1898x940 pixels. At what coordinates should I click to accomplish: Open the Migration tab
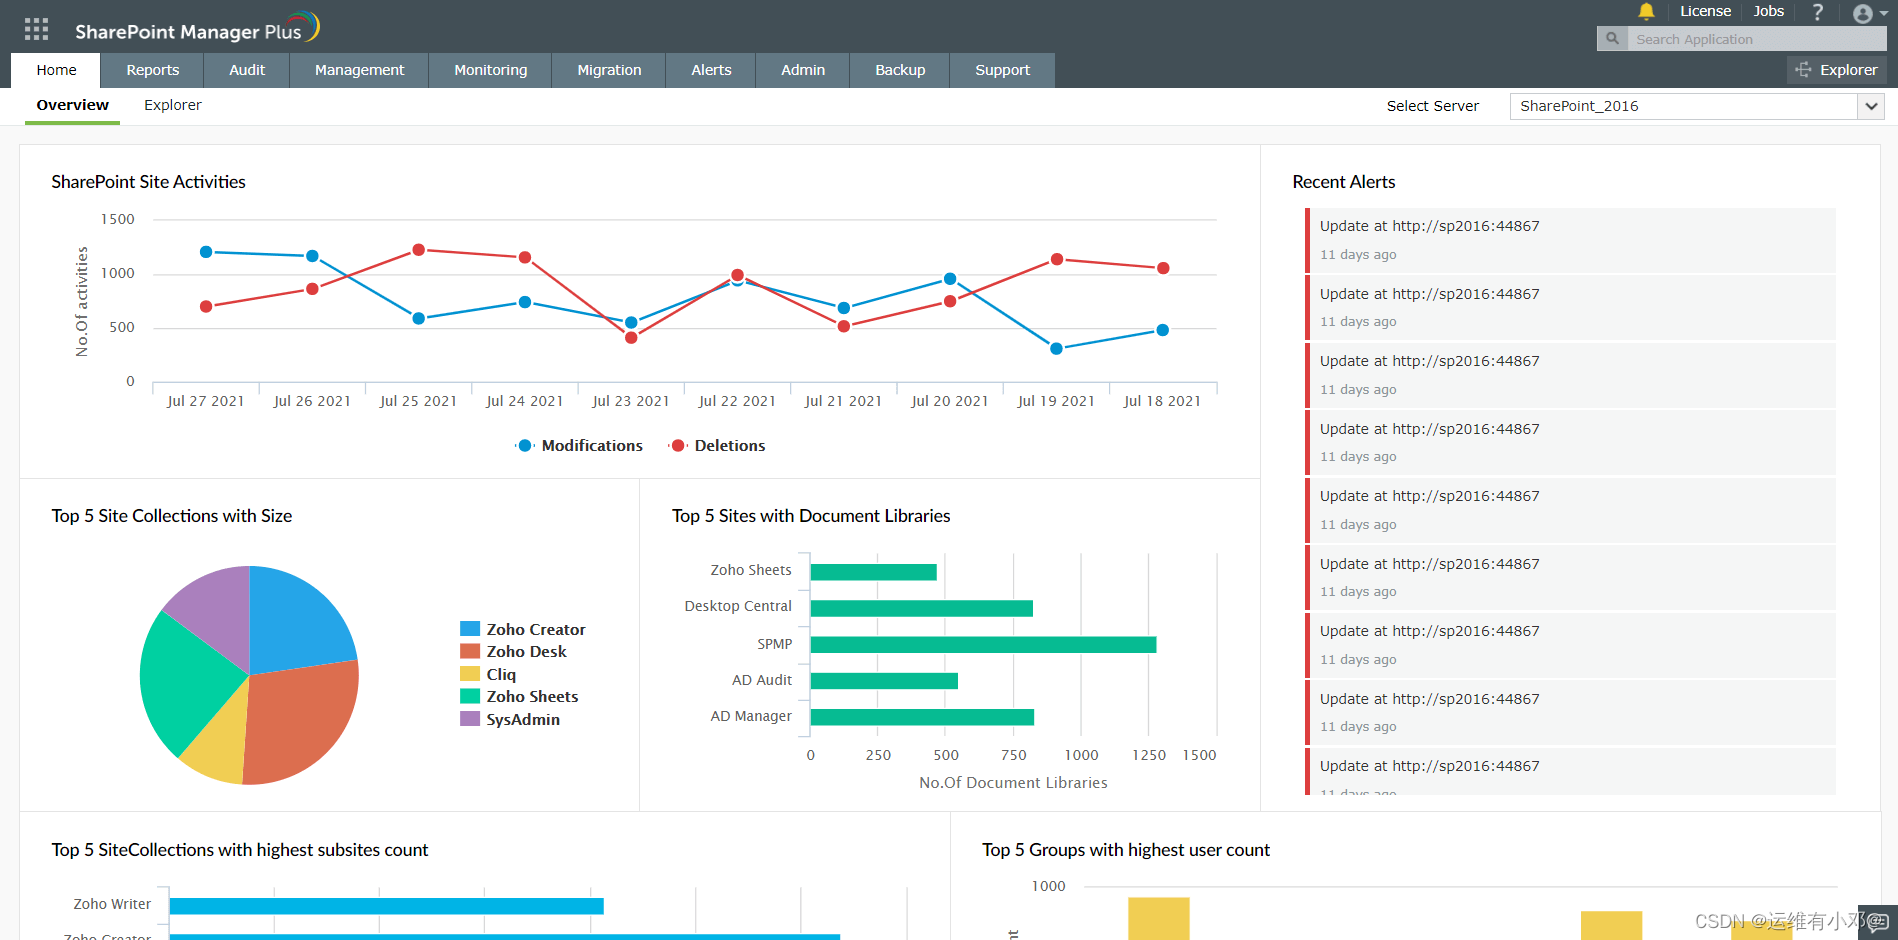(x=609, y=70)
